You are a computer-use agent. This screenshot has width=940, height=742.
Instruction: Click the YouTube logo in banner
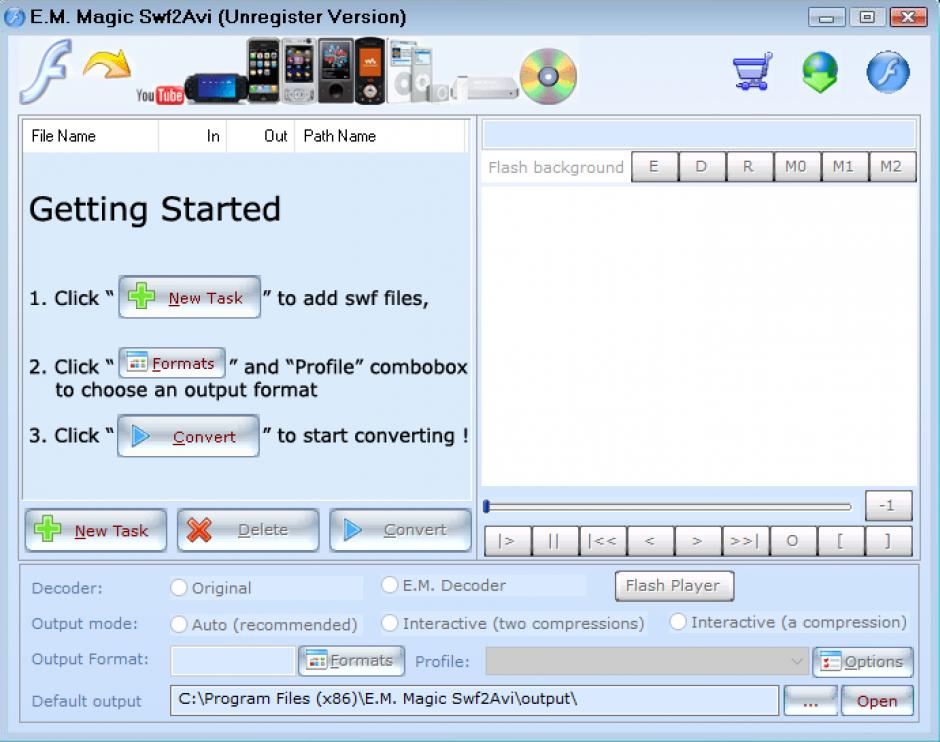click(x=159, y=95)
